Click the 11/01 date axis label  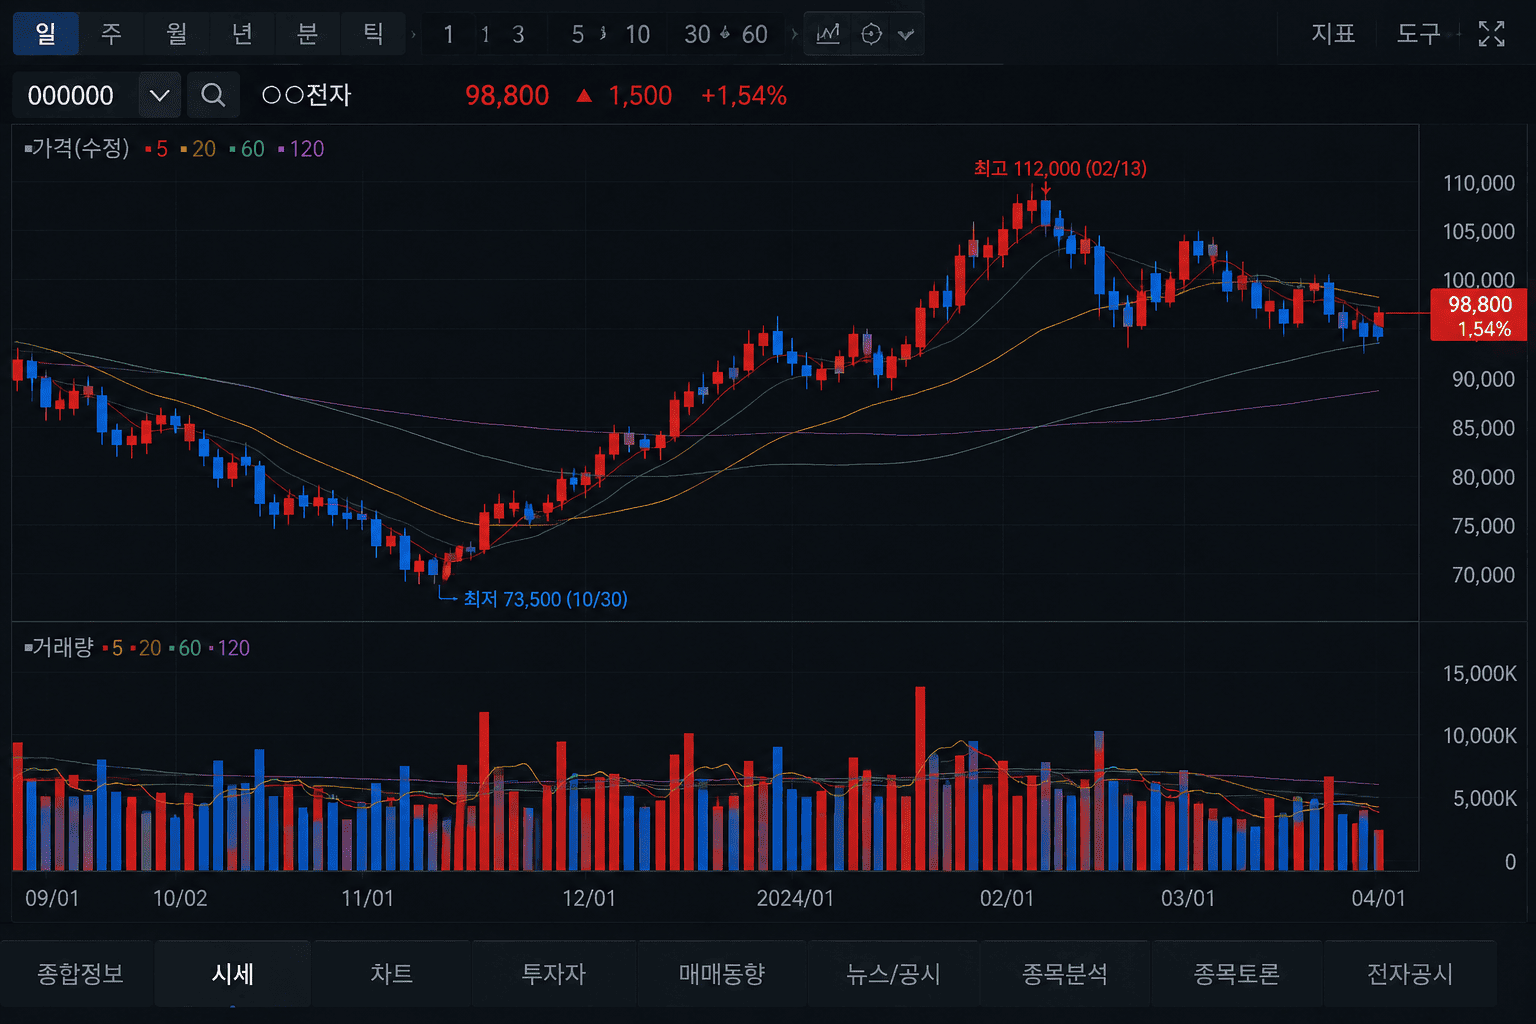pos(367,898)
